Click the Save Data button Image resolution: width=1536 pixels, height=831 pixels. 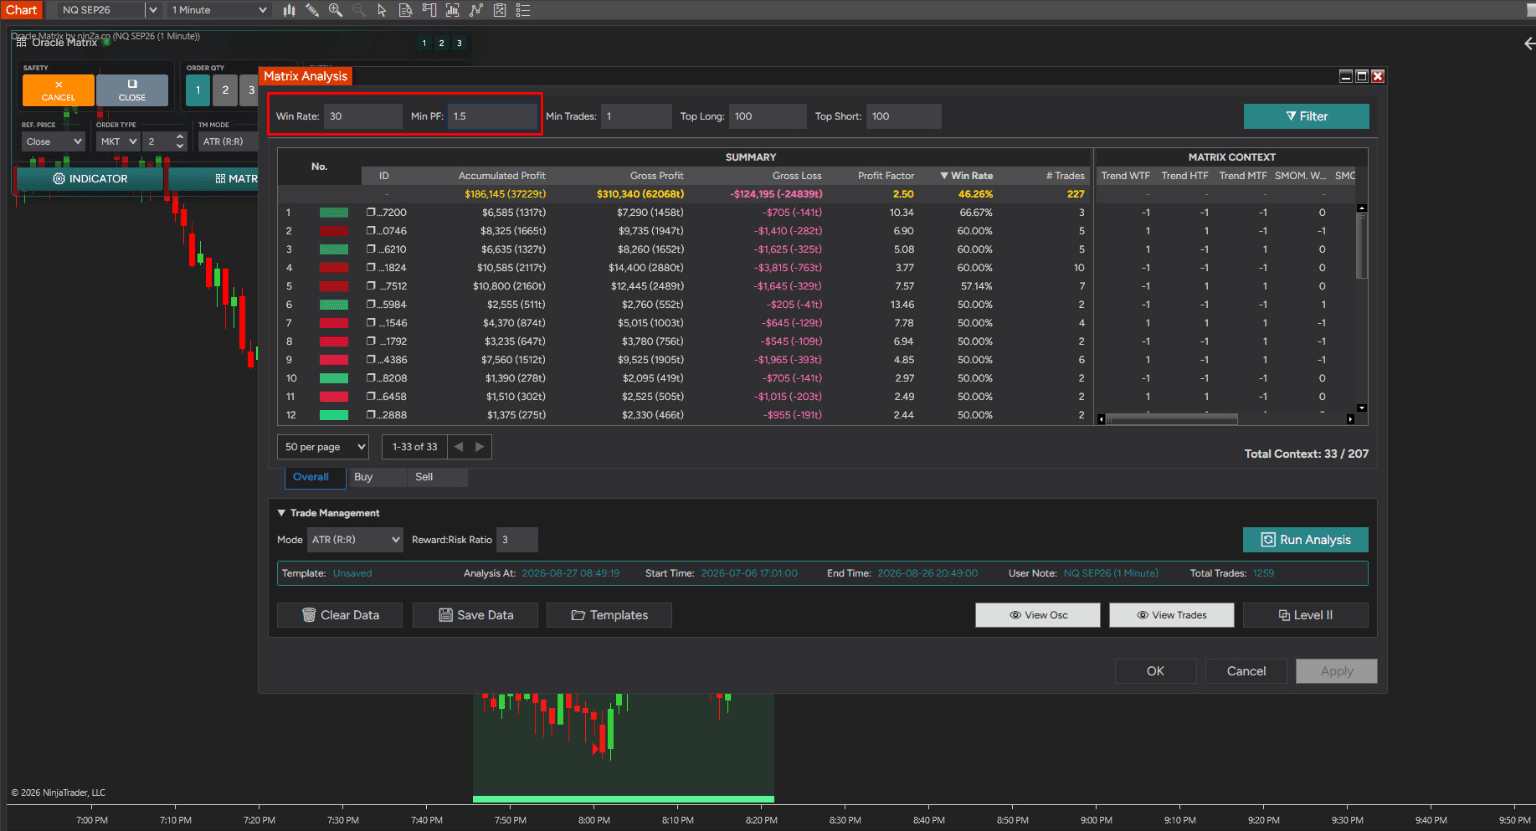tap(475, 615)
